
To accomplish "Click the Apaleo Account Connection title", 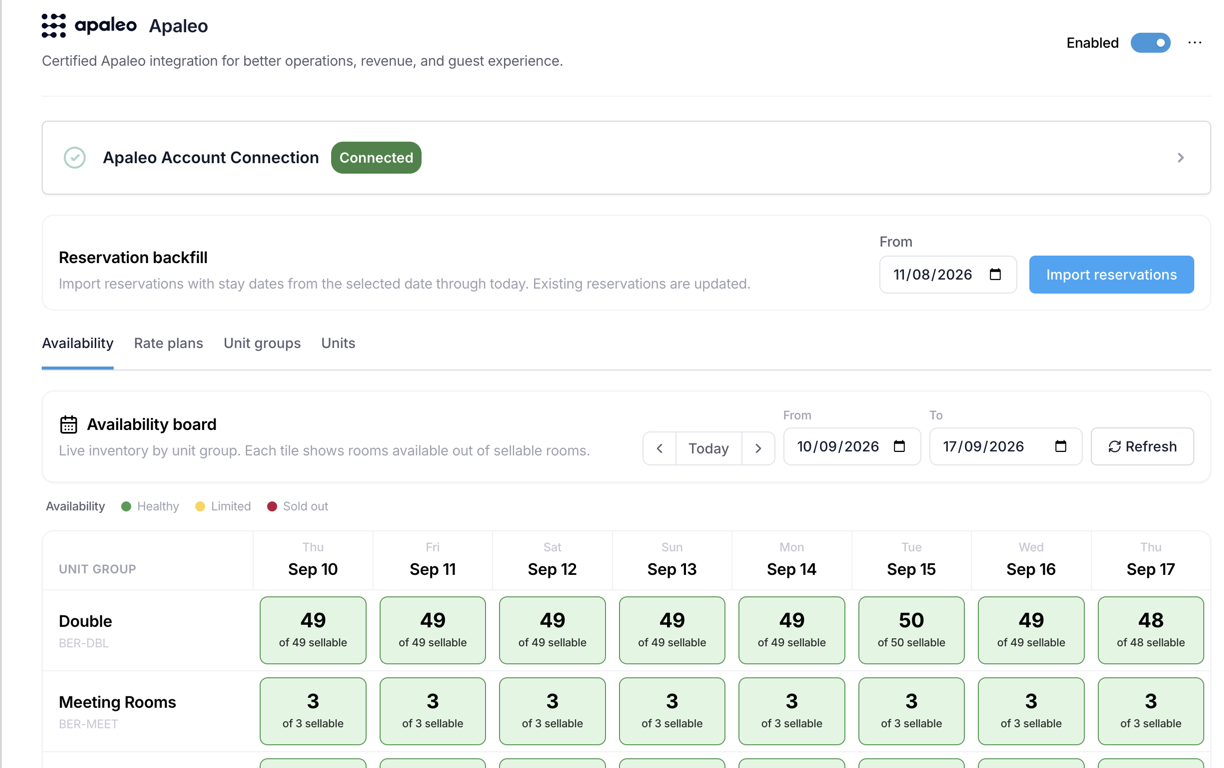I will (x=211, y=158).
